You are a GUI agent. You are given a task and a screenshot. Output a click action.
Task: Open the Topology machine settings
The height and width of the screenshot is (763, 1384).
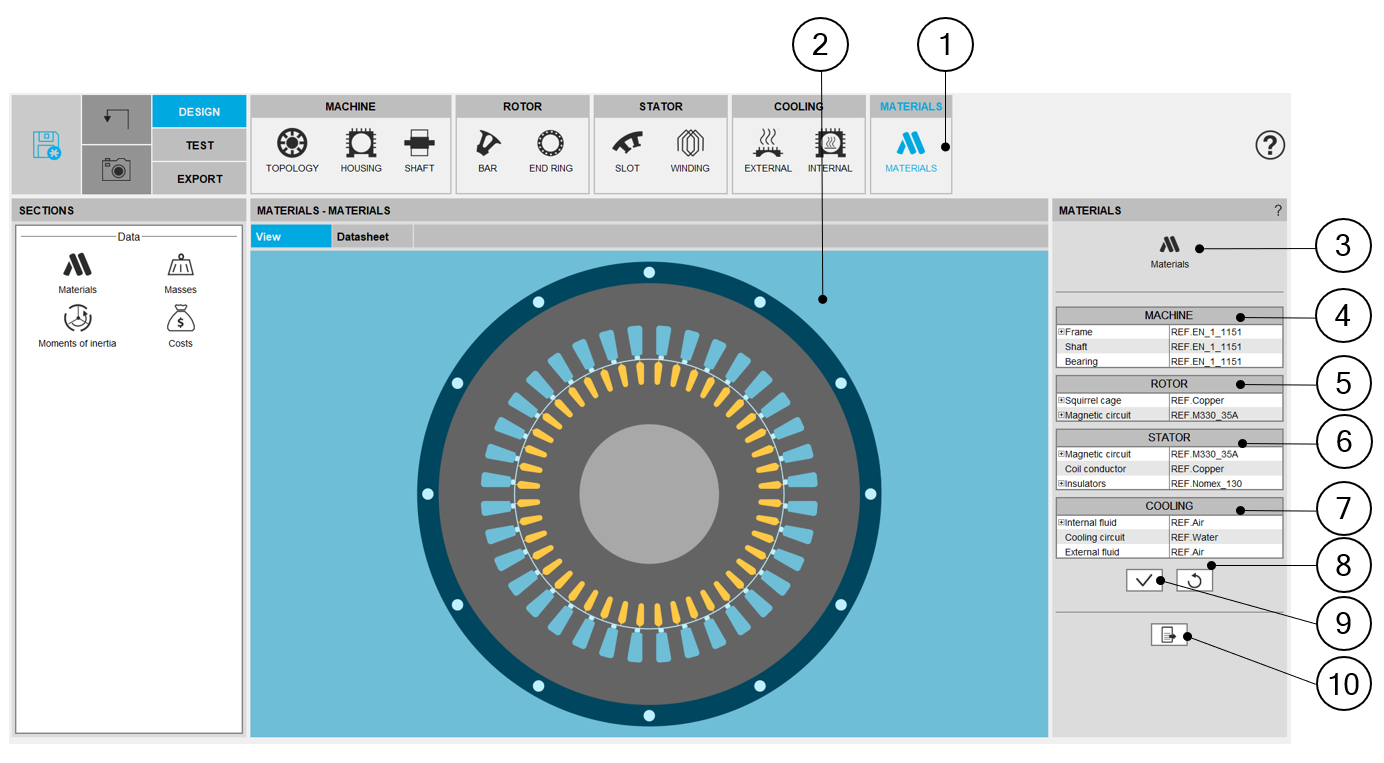click(292, 144)
